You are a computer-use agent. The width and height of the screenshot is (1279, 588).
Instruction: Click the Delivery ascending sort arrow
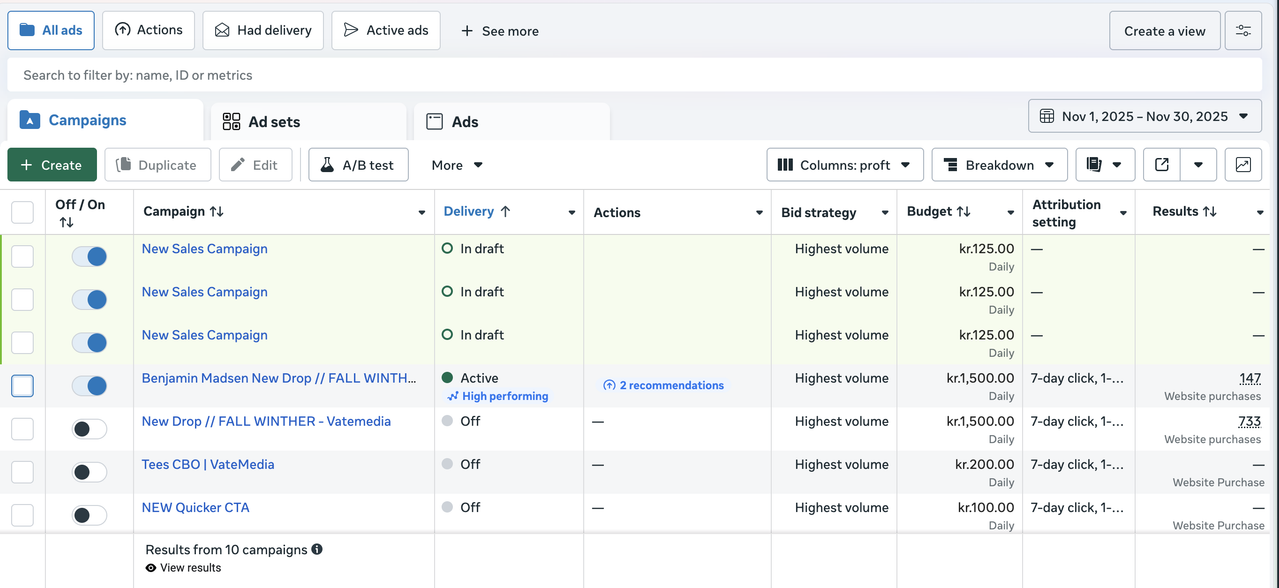point(505,212)
